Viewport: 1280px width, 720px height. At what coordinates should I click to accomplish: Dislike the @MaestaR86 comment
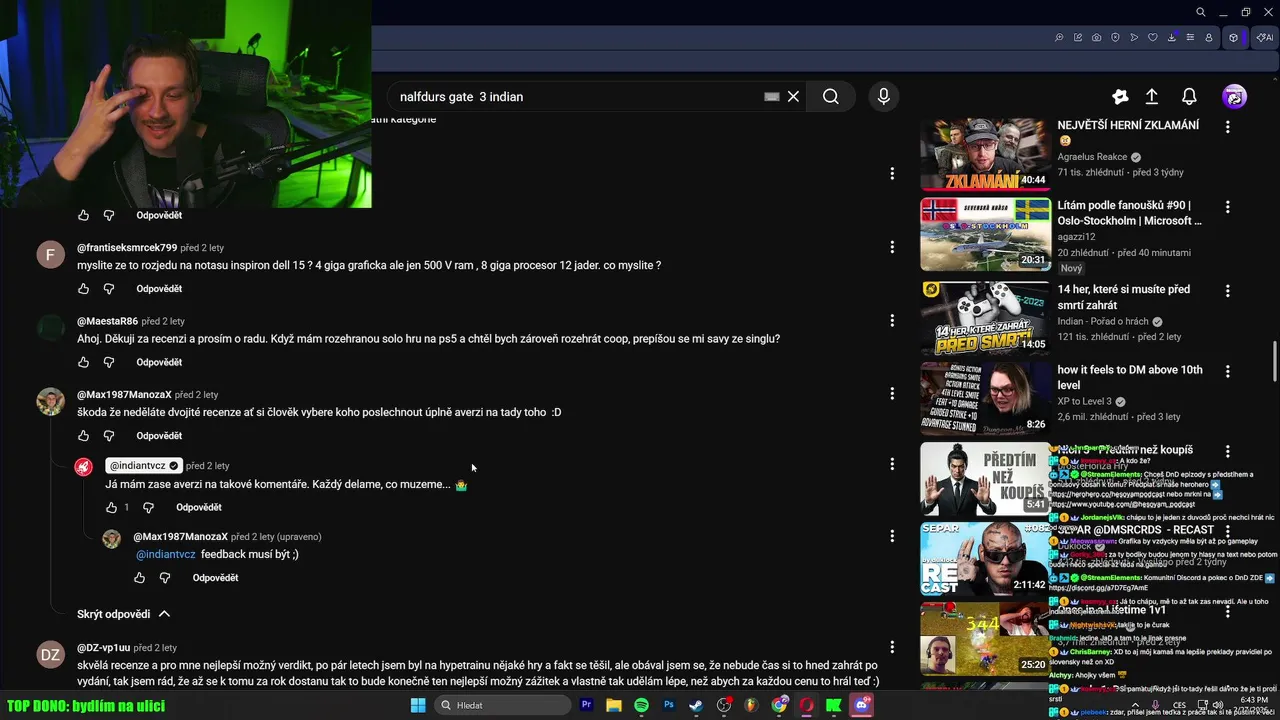[109, 362]
